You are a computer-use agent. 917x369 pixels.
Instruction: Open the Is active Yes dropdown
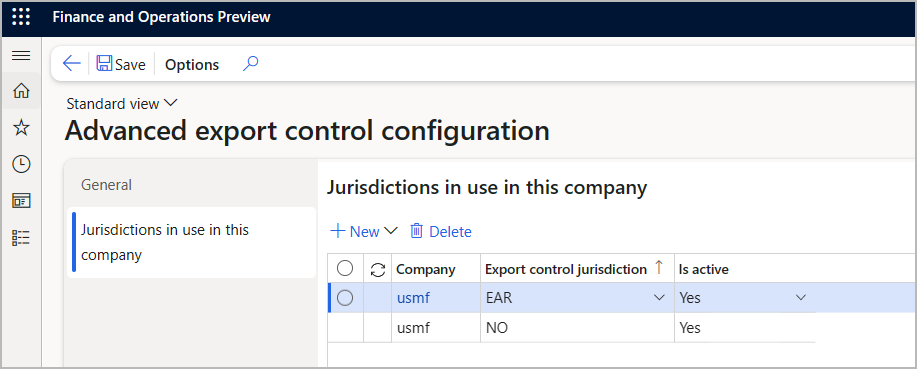tap(801, 298)
